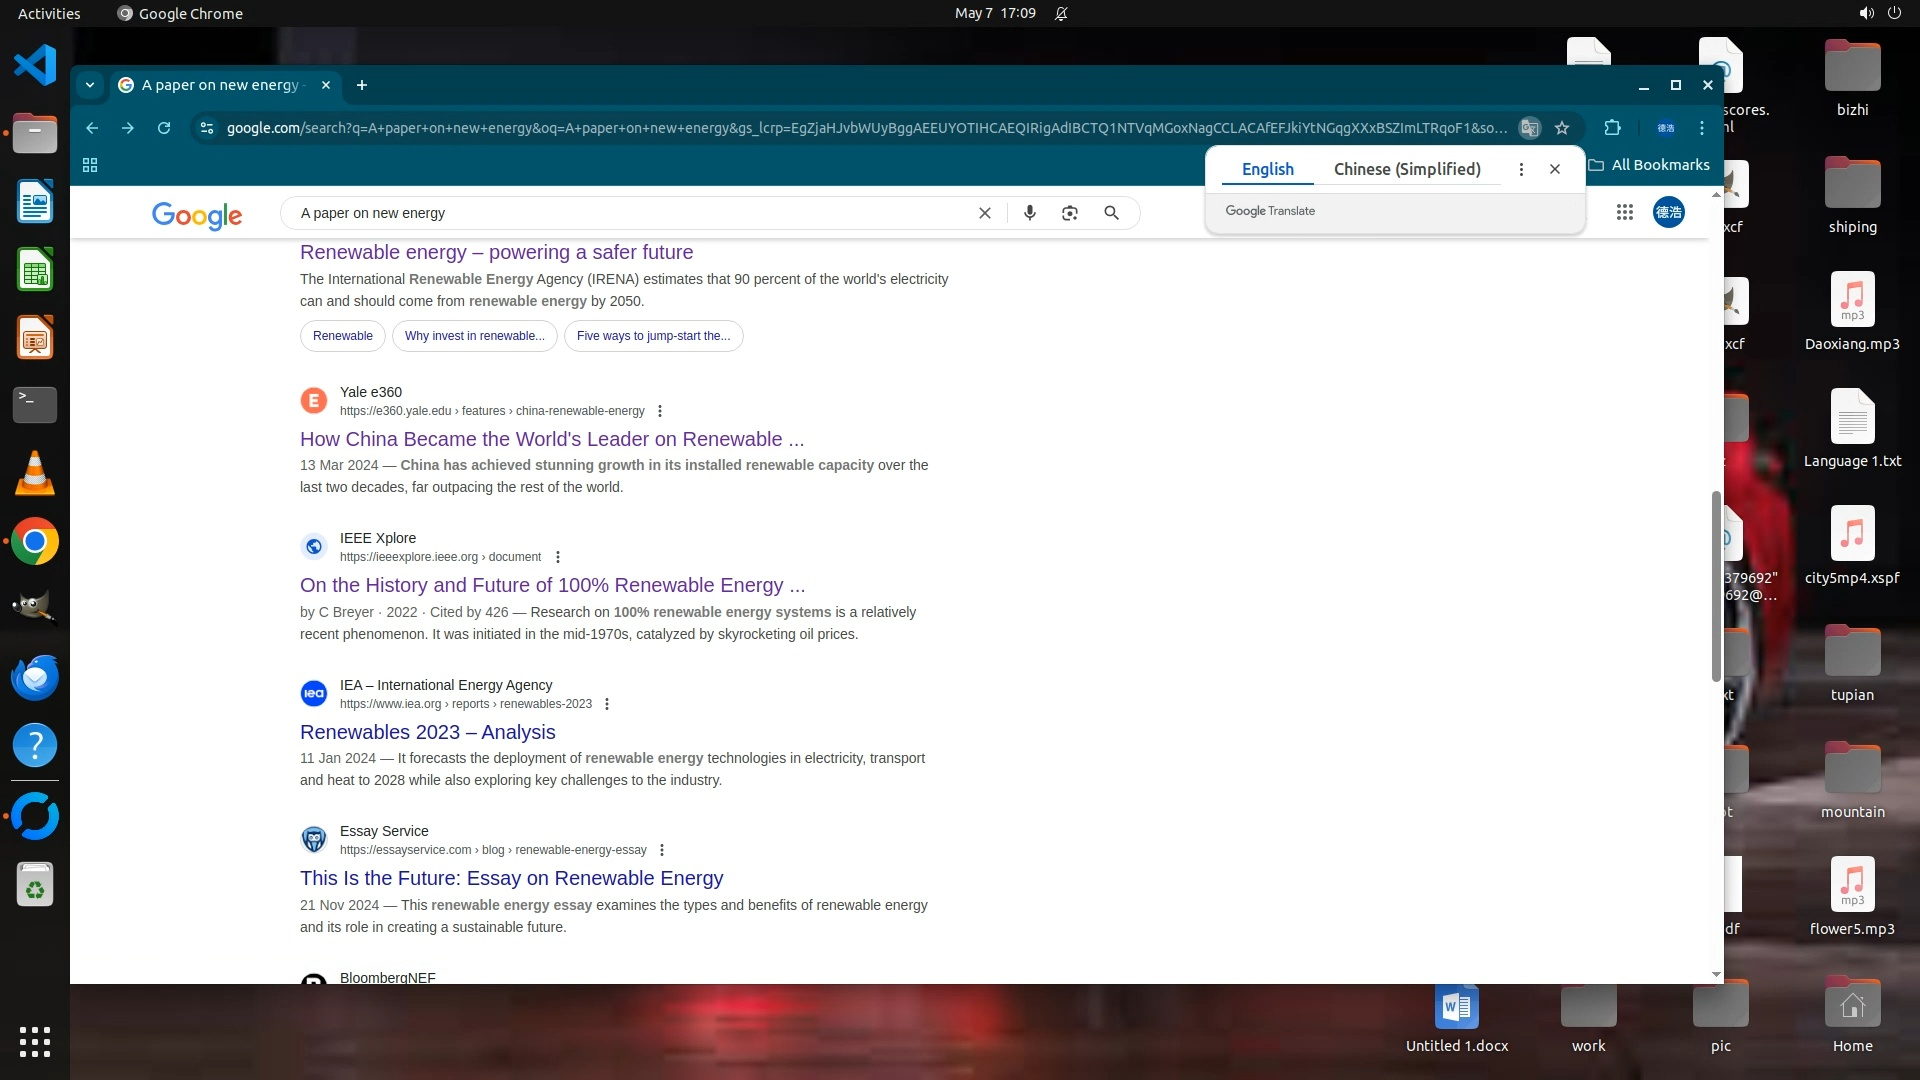Image resolution: width=1920 pixels, height=1080 pixels.
Task: Select the 'A paper on new energy' tab
Action: [220, 85]
